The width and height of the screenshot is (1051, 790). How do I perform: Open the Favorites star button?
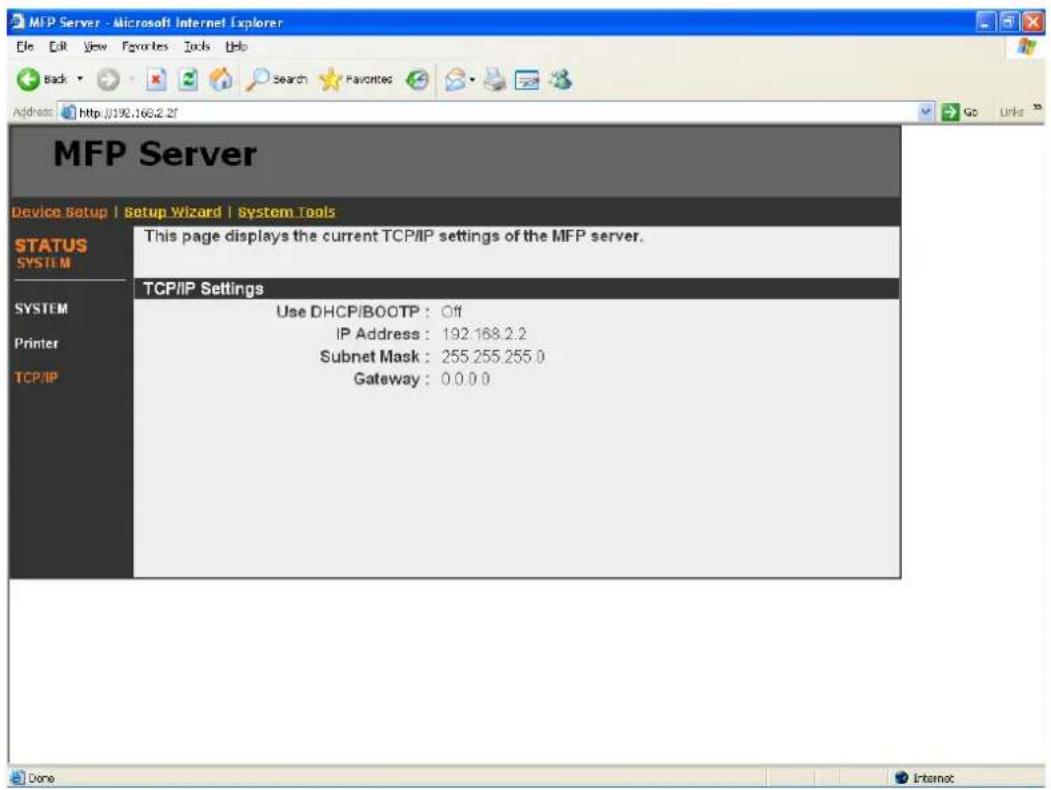pyautogui.click(x=356, y=79)
